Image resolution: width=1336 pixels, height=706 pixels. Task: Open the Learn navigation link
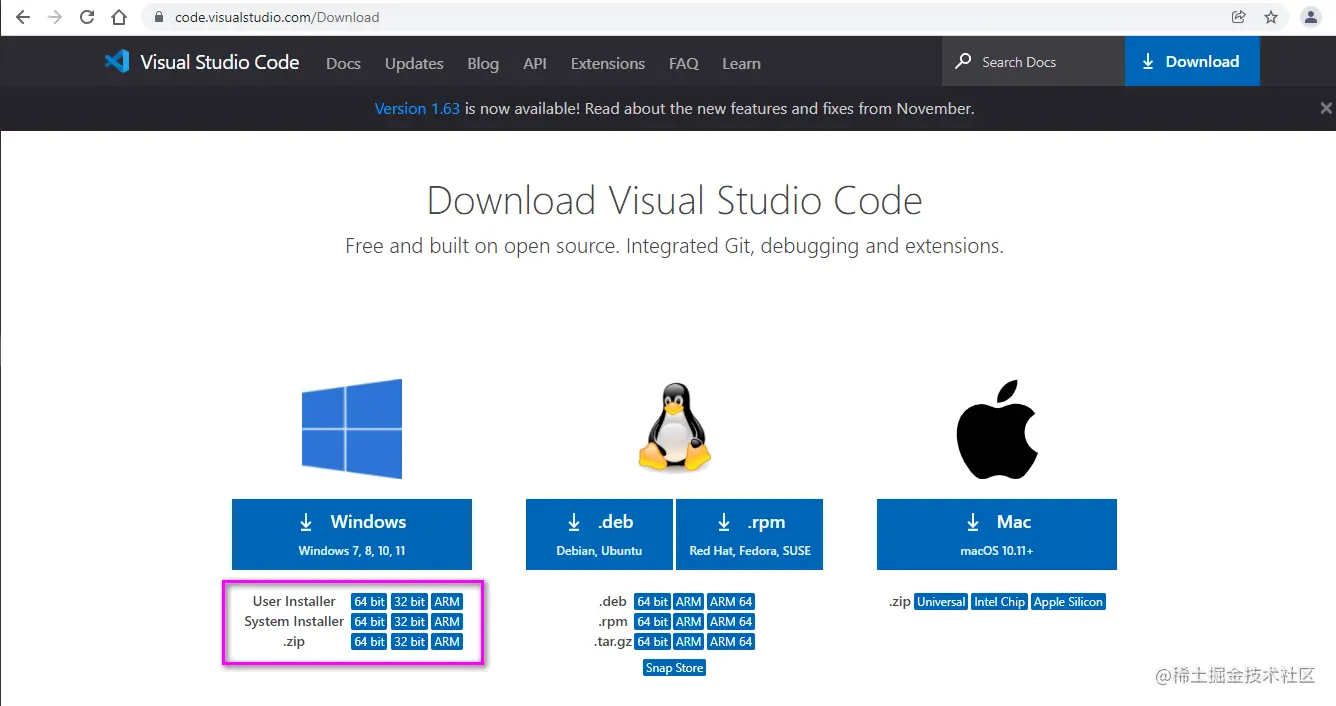[x=741, y=63]
